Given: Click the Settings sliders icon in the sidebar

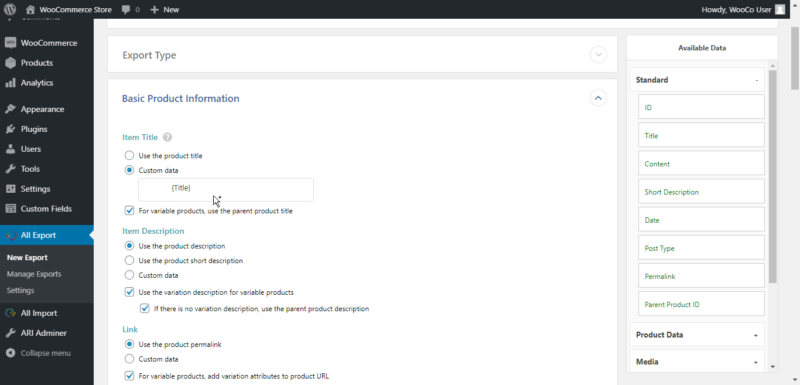Looking at the screenshot, I should (11, 189).
